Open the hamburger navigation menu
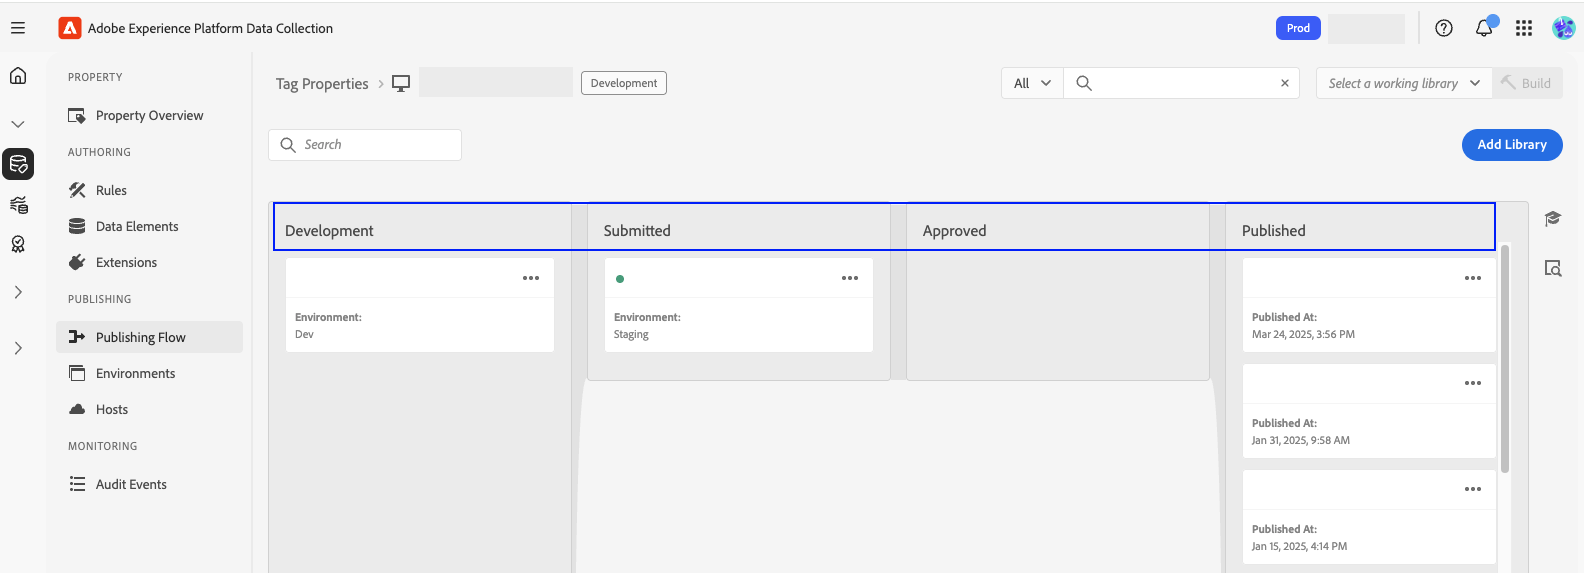The height and width of the screenshot is (573, 1584). pyautogui.click(x=18, y=28)
